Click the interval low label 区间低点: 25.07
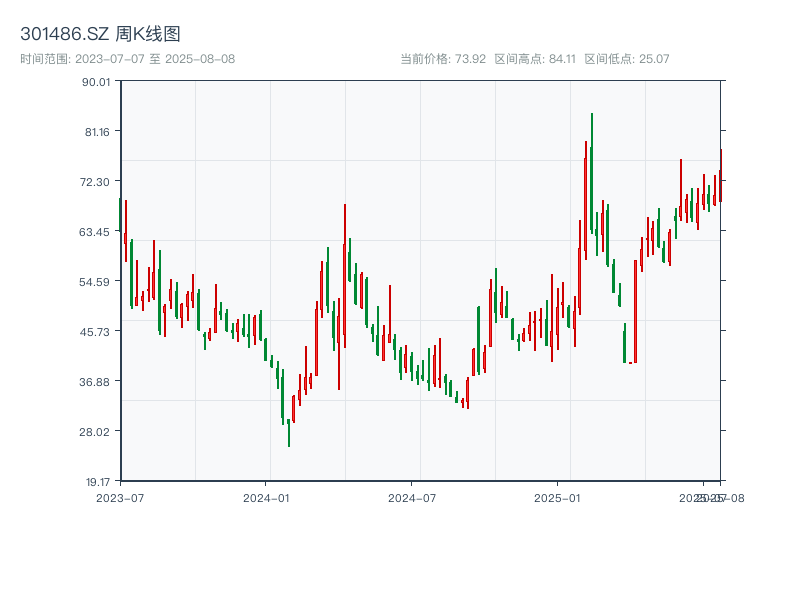800x600 pixels. click(x=627, y=59)
